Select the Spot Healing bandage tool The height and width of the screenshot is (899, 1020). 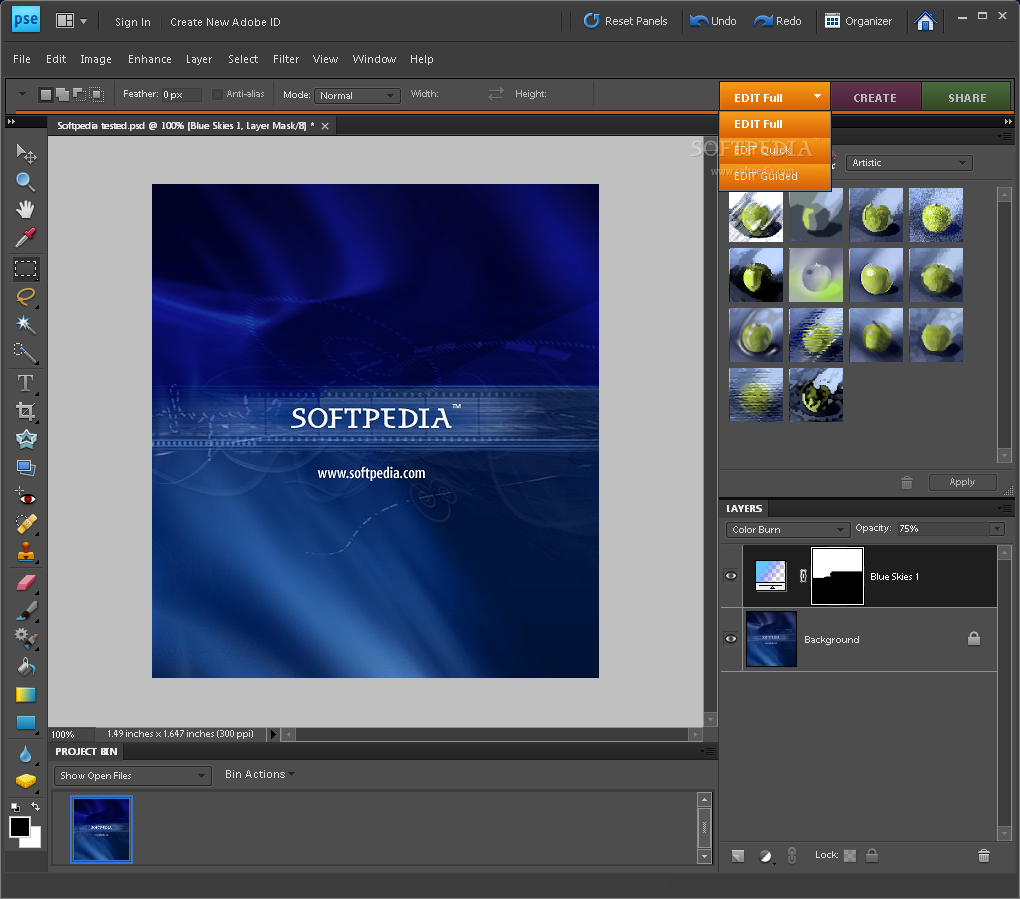(25, 524)
